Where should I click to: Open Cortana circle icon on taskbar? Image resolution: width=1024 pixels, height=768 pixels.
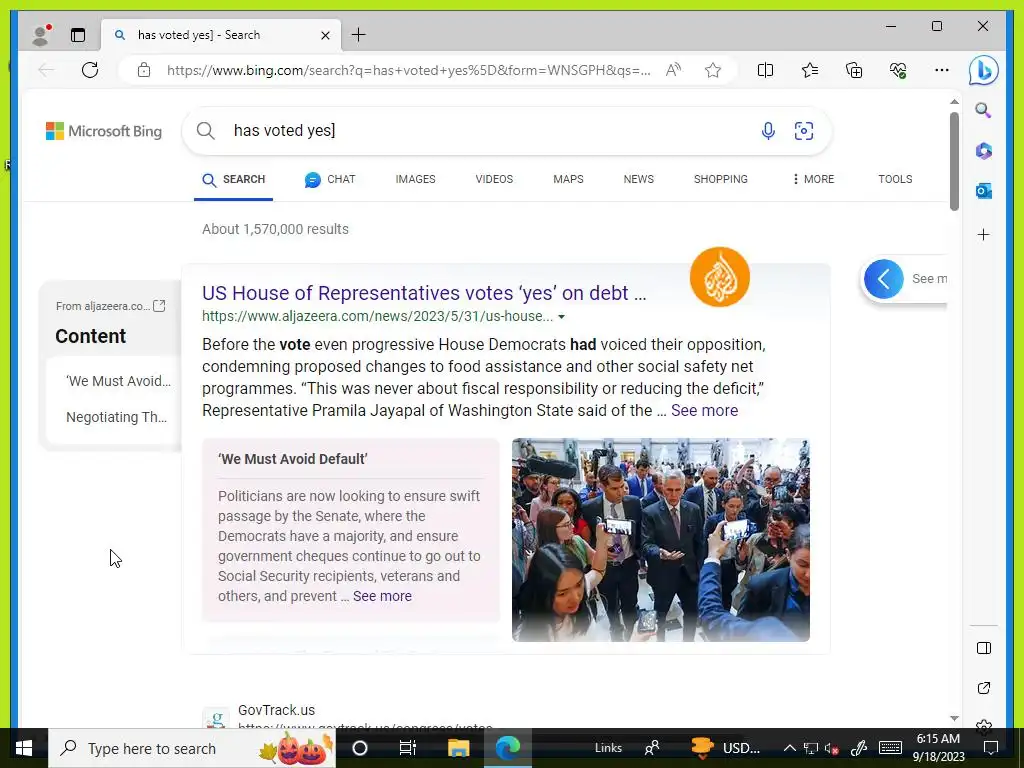point(360,748)
